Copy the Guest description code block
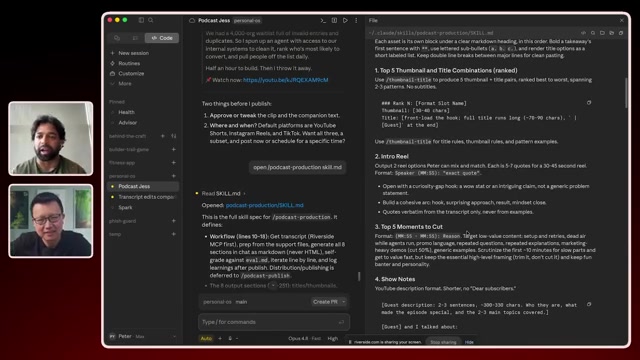 [x=589, y=304]
